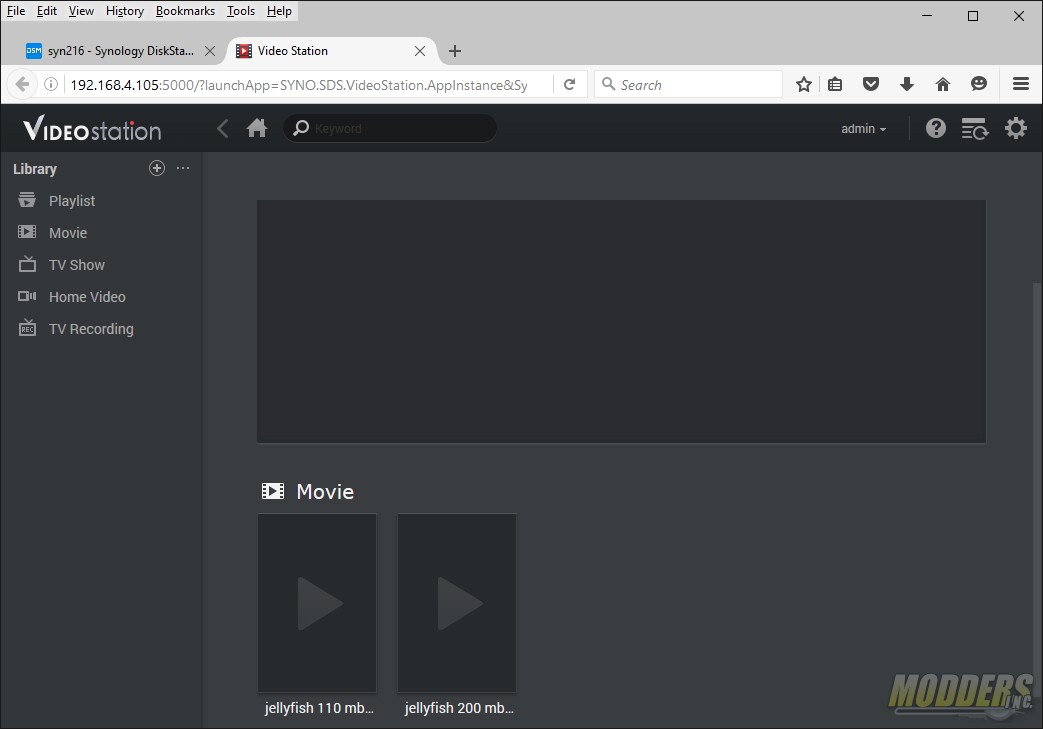Click the VideoStation logo
The width and height of the screenshot is (1043, 729).
(x=92, y=129)
